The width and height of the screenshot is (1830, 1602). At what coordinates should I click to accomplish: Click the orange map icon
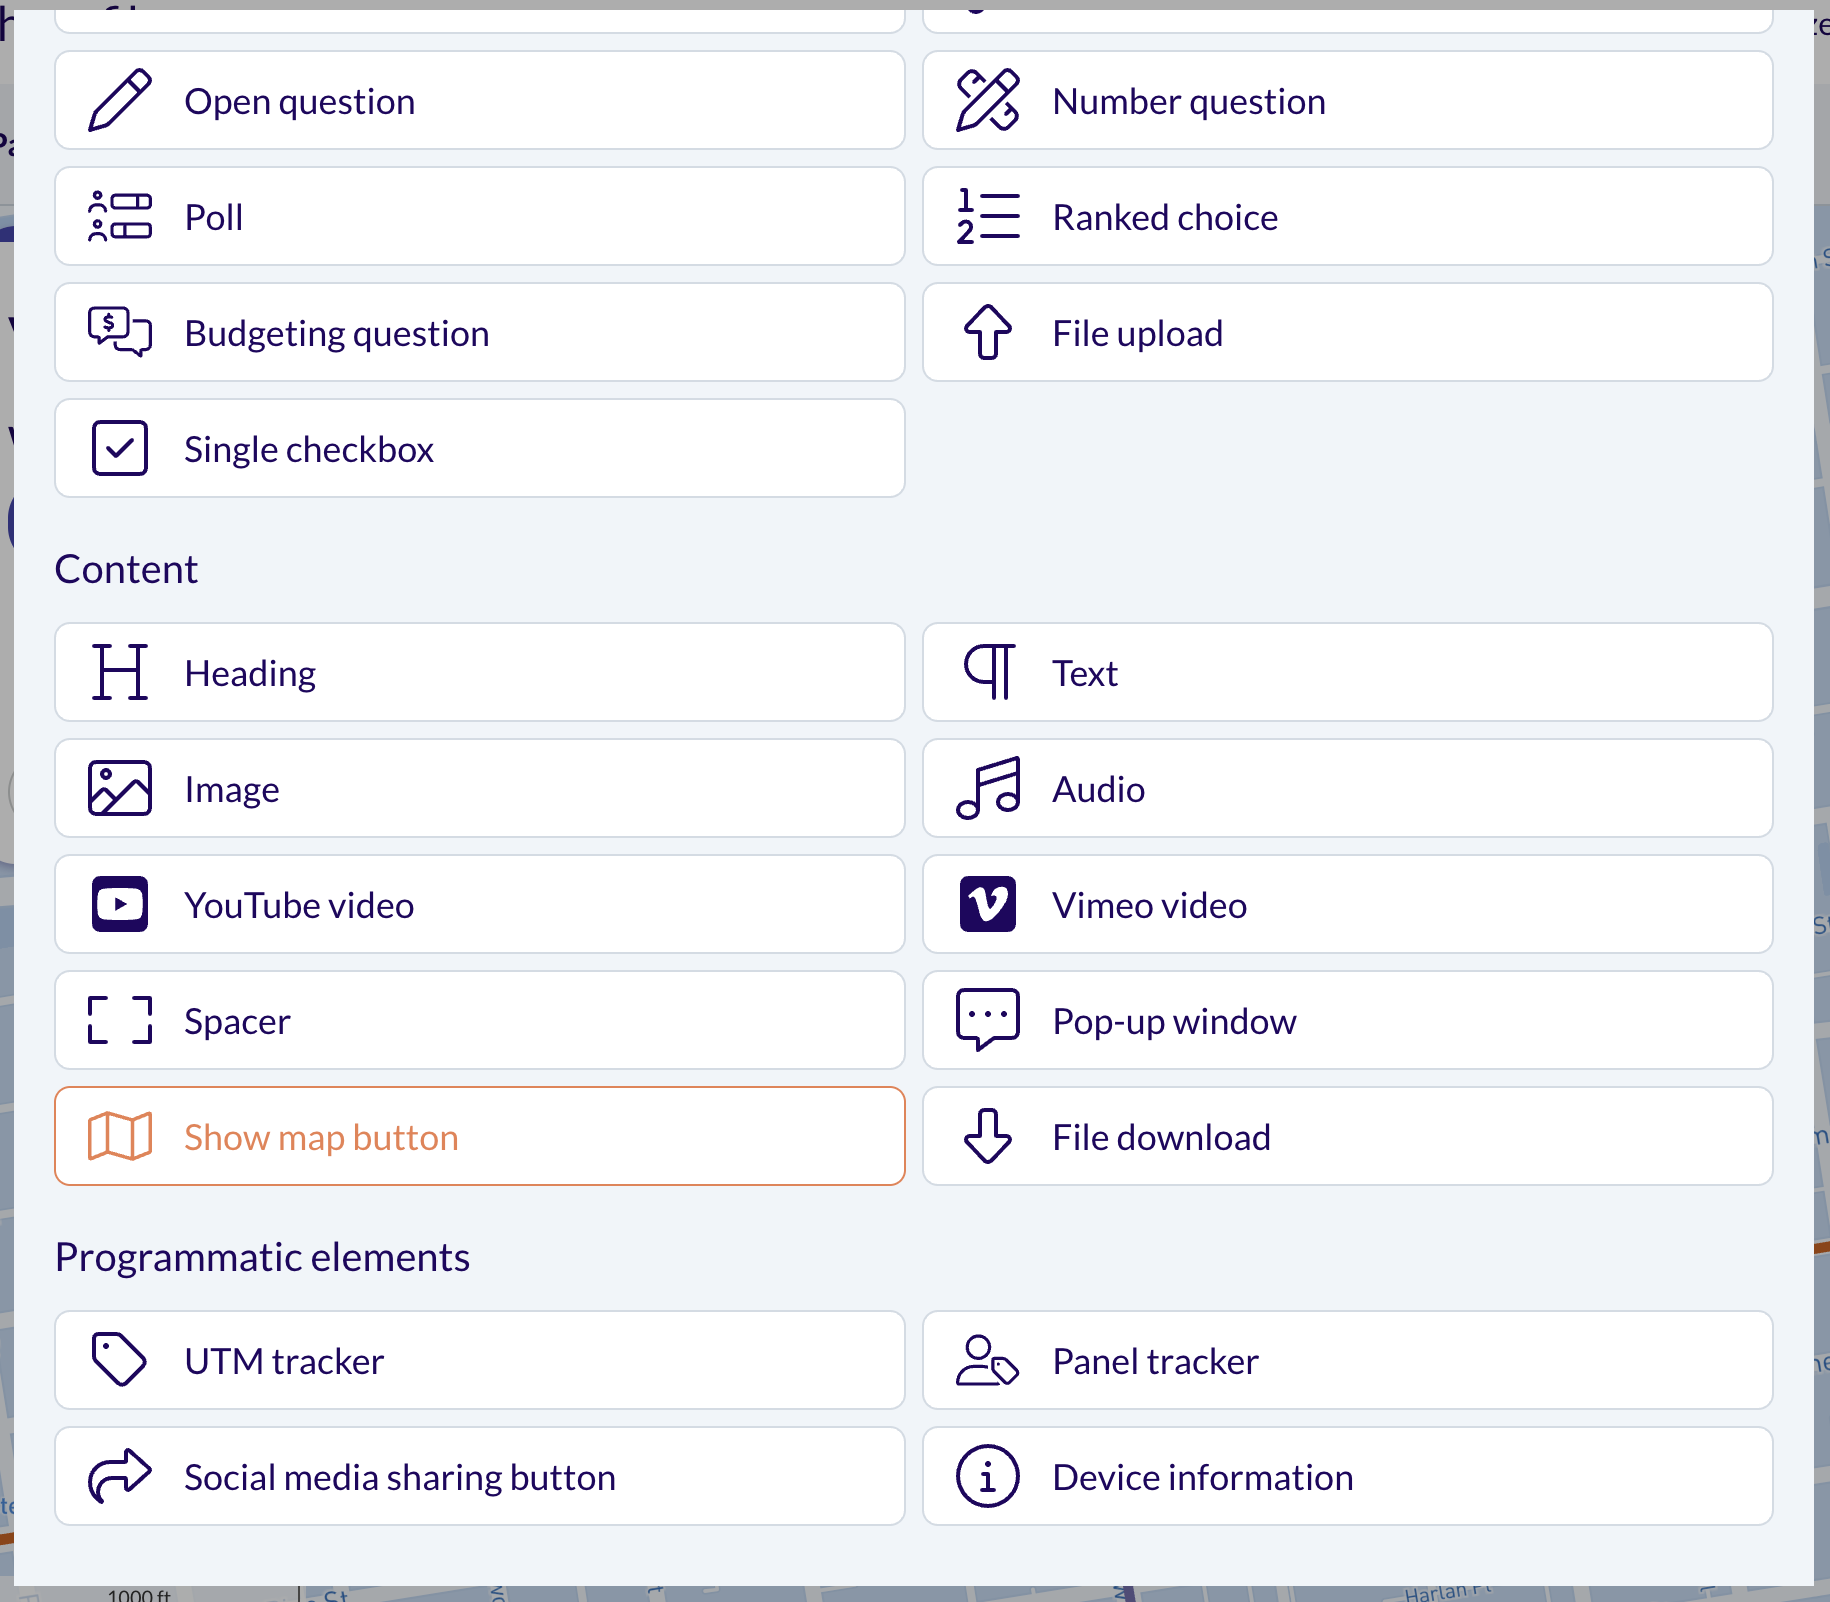(x=120, y=1137)
